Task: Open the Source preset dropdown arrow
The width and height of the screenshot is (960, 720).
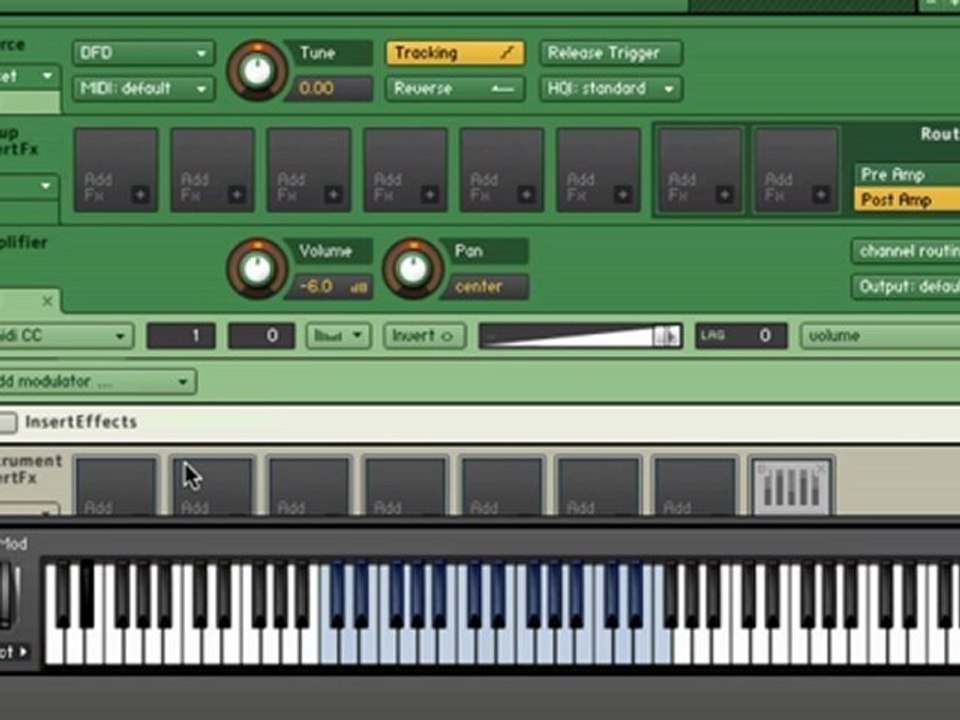Action: click(47, 77)
